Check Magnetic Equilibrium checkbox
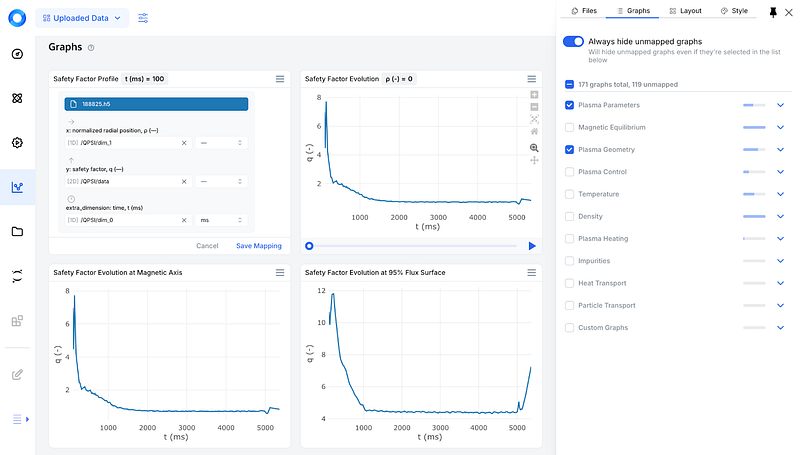Screen dimensions: 800x455 point(569,128)
